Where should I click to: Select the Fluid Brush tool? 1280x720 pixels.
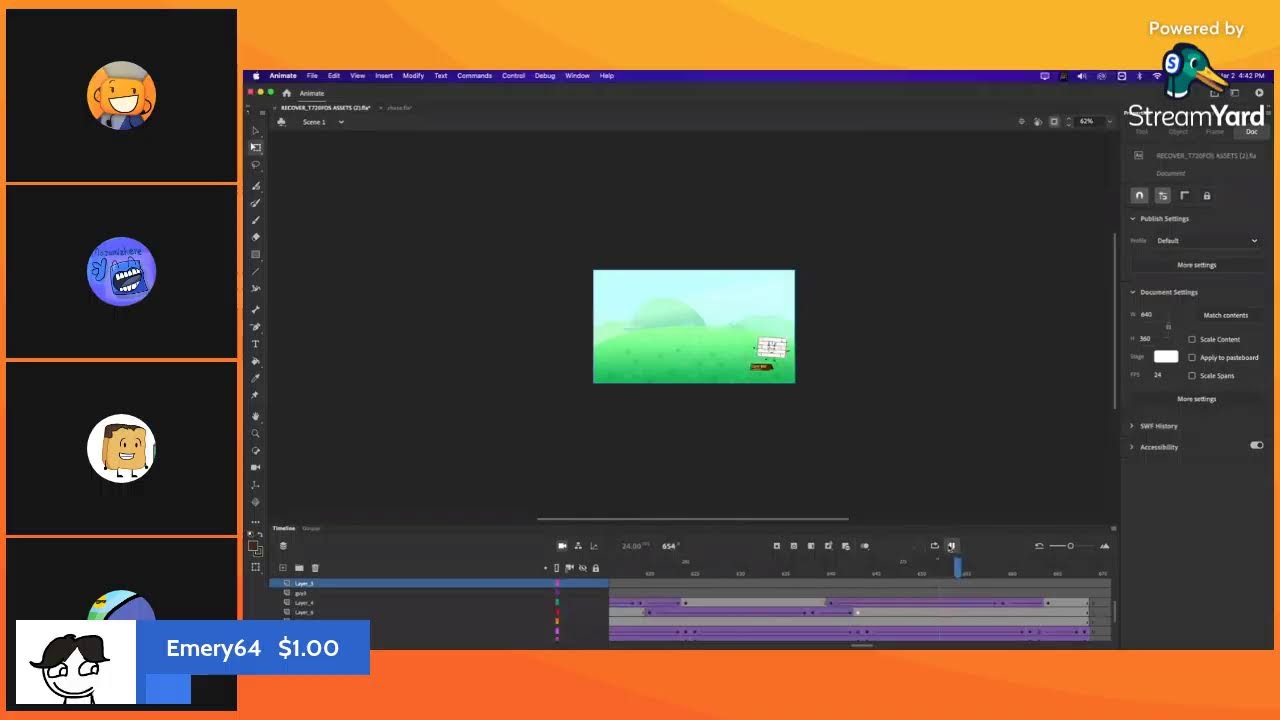[255, 186]
